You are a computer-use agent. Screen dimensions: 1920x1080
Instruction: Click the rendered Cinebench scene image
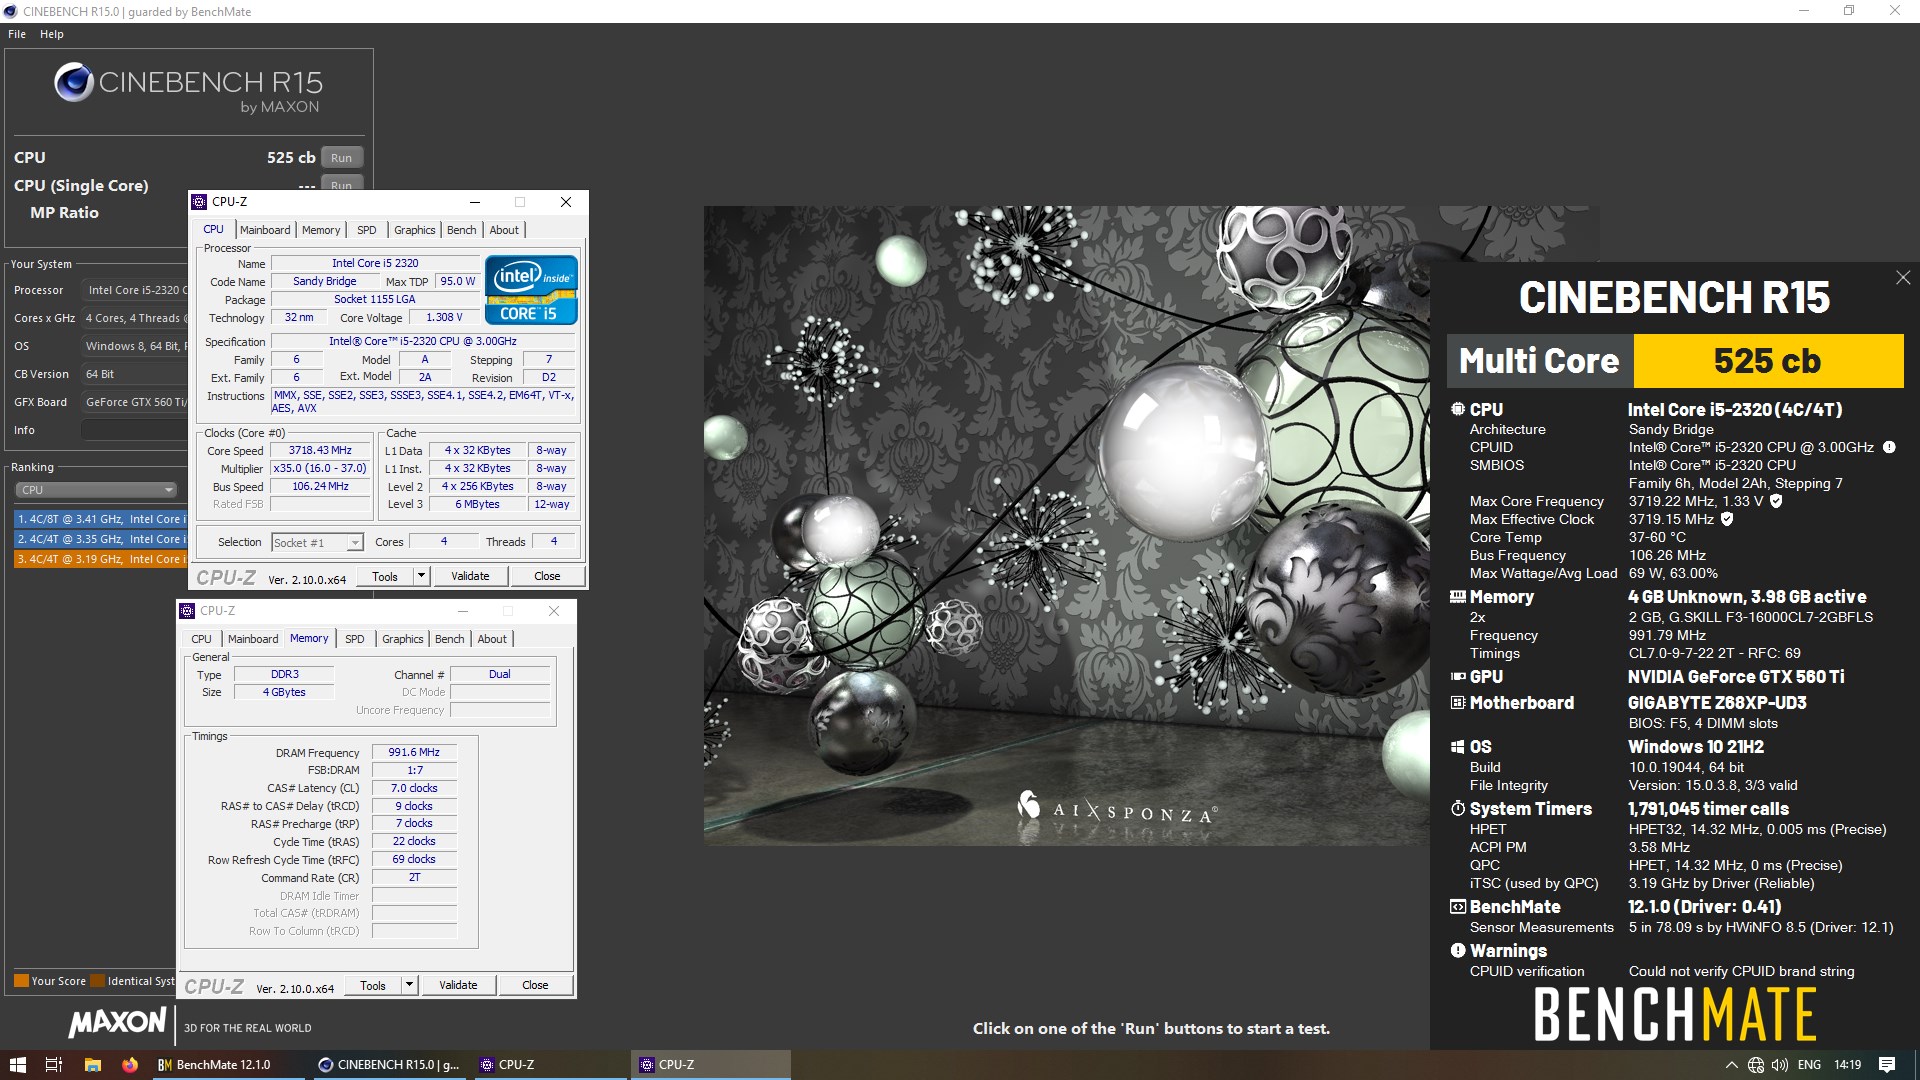[x=1066, y=526]
